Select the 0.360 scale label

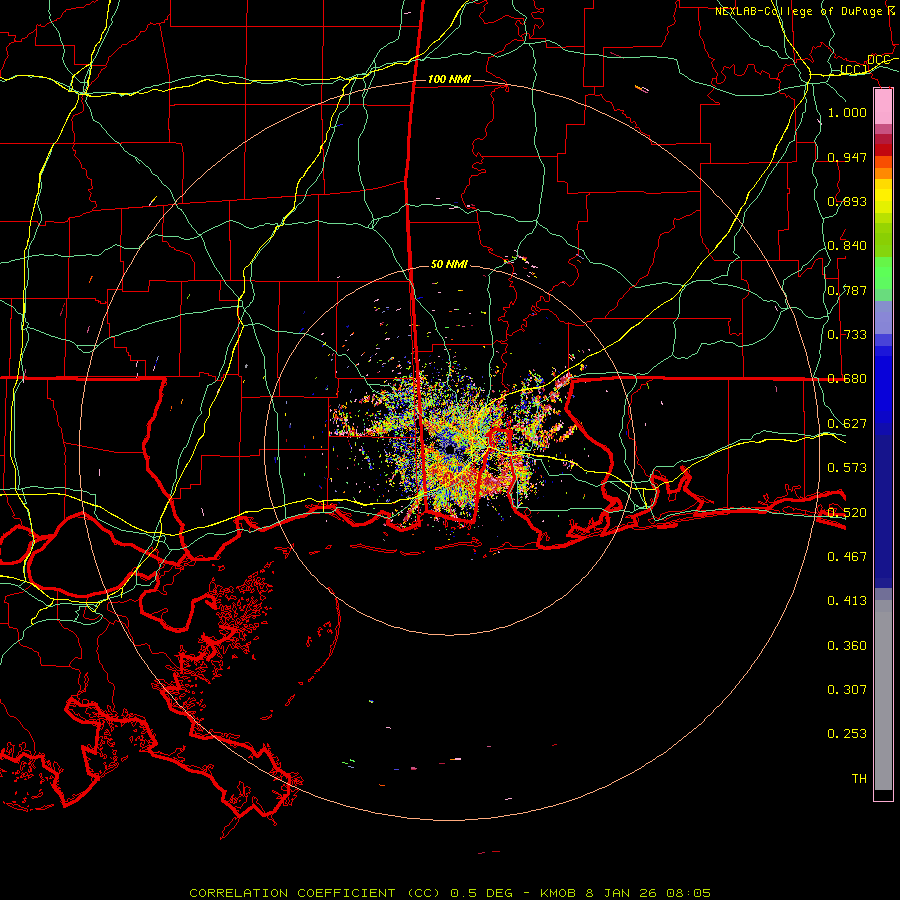(847, 646)
